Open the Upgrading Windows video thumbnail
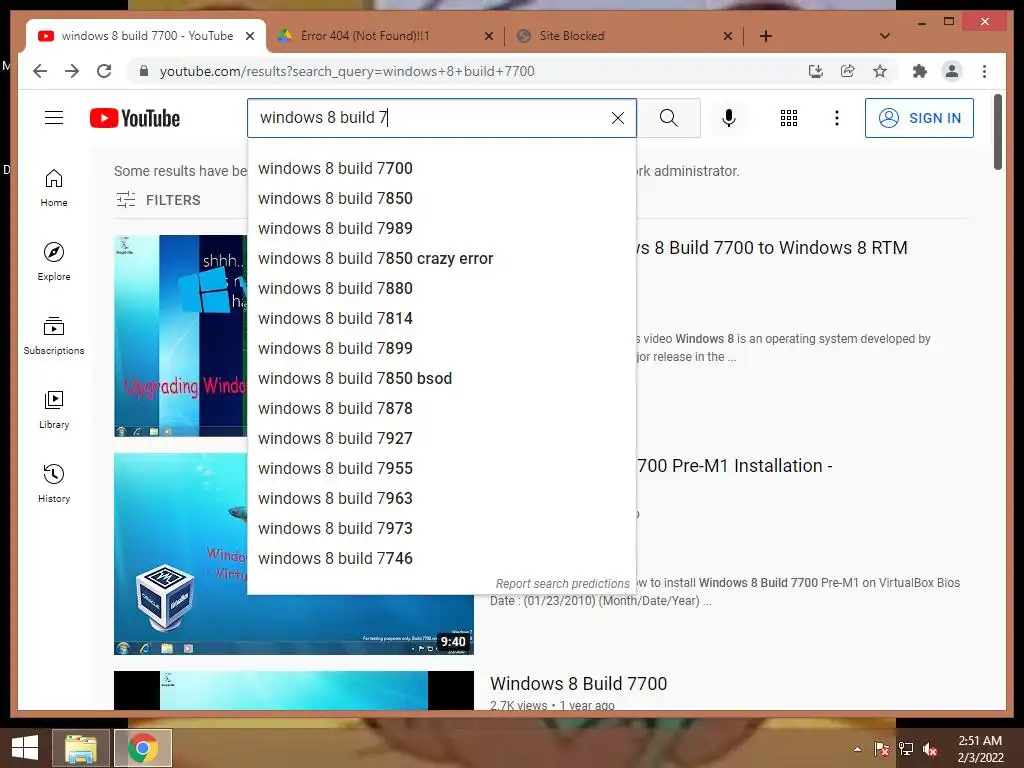Screen dimensions: 1024x768 180,336
